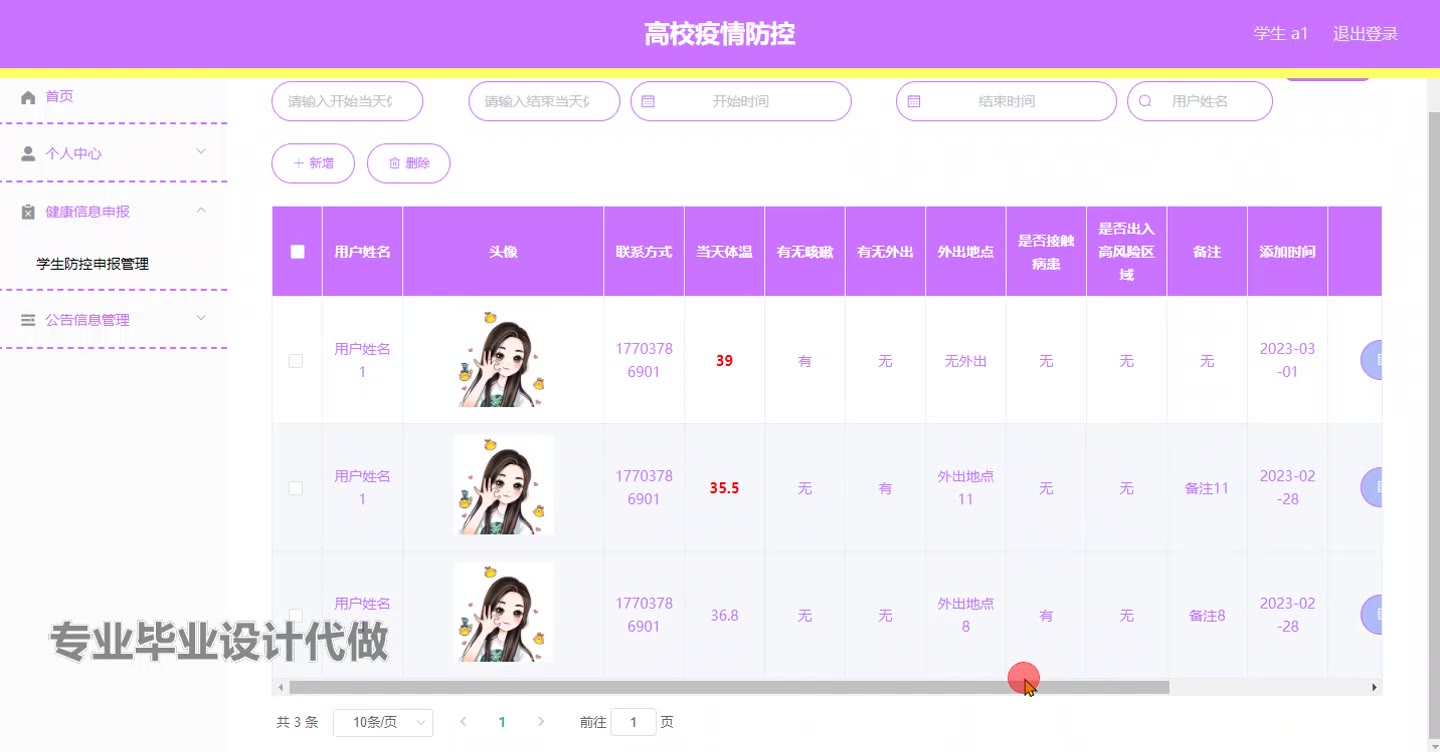Click temperature value 36.8
1440x752 pixels.
click(x=724, y=615)
